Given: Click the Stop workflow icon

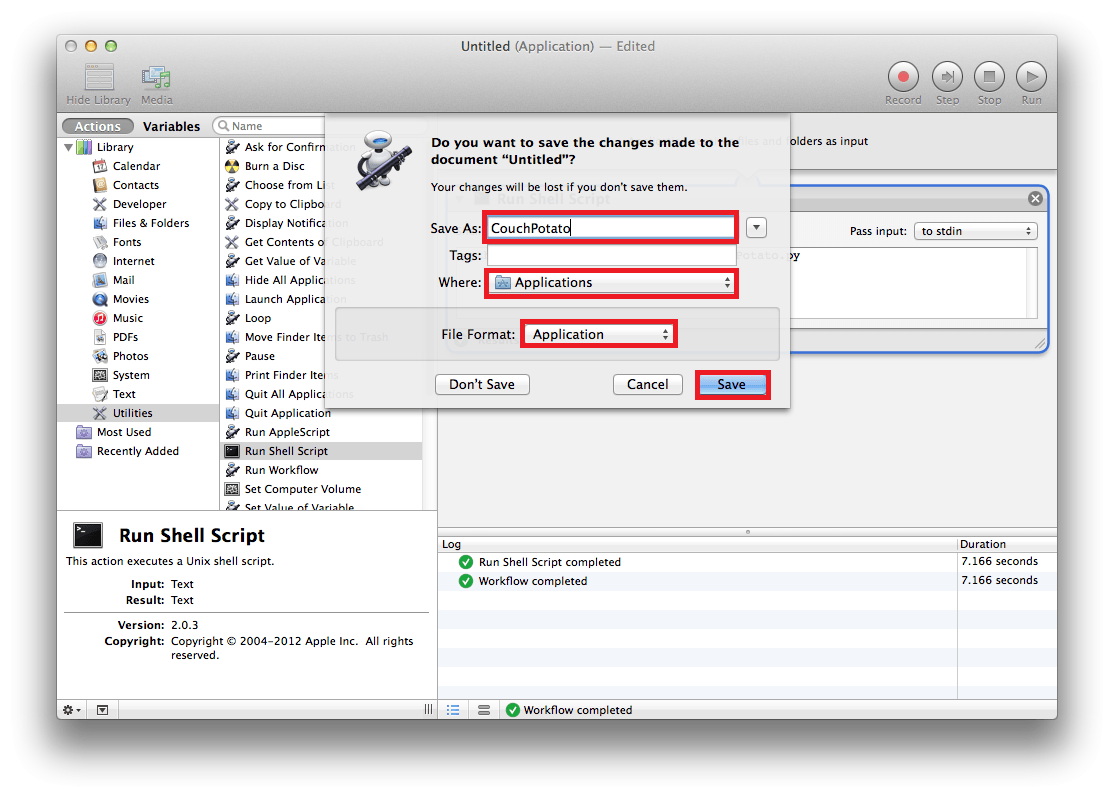Looking at the screenshot, I should tap(989, 77).
